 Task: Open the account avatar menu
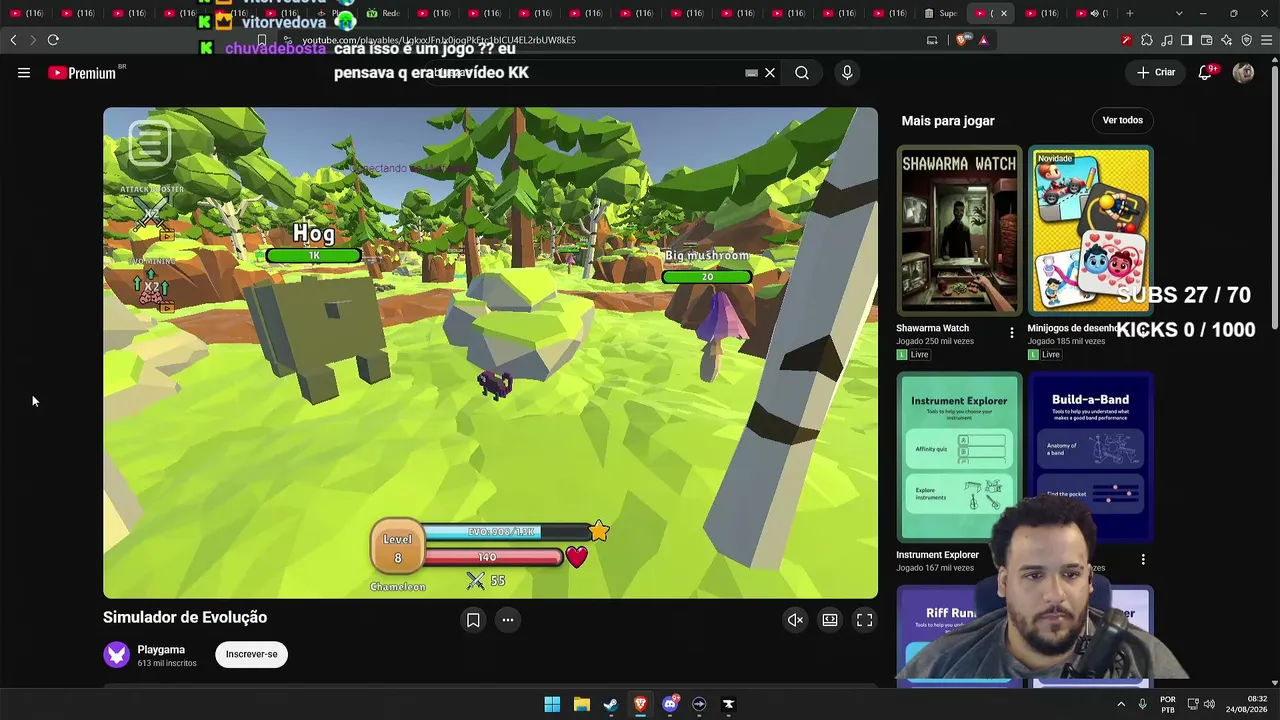click(1243, 72)
